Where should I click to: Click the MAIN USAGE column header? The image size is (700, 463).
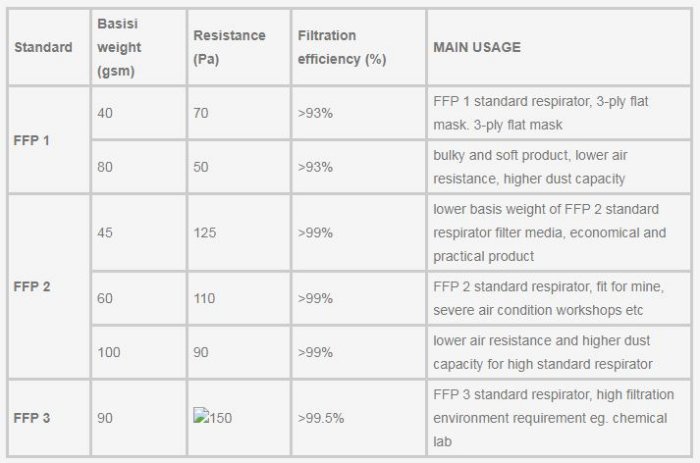click(x=476, y=48)
